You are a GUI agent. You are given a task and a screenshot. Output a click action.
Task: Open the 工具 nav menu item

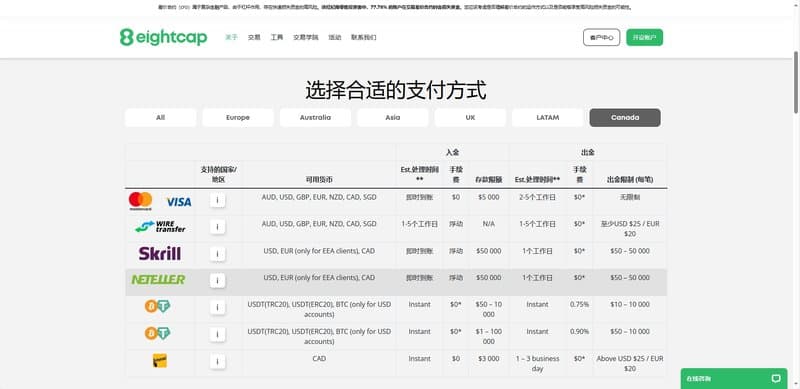(x=277, y=37)
